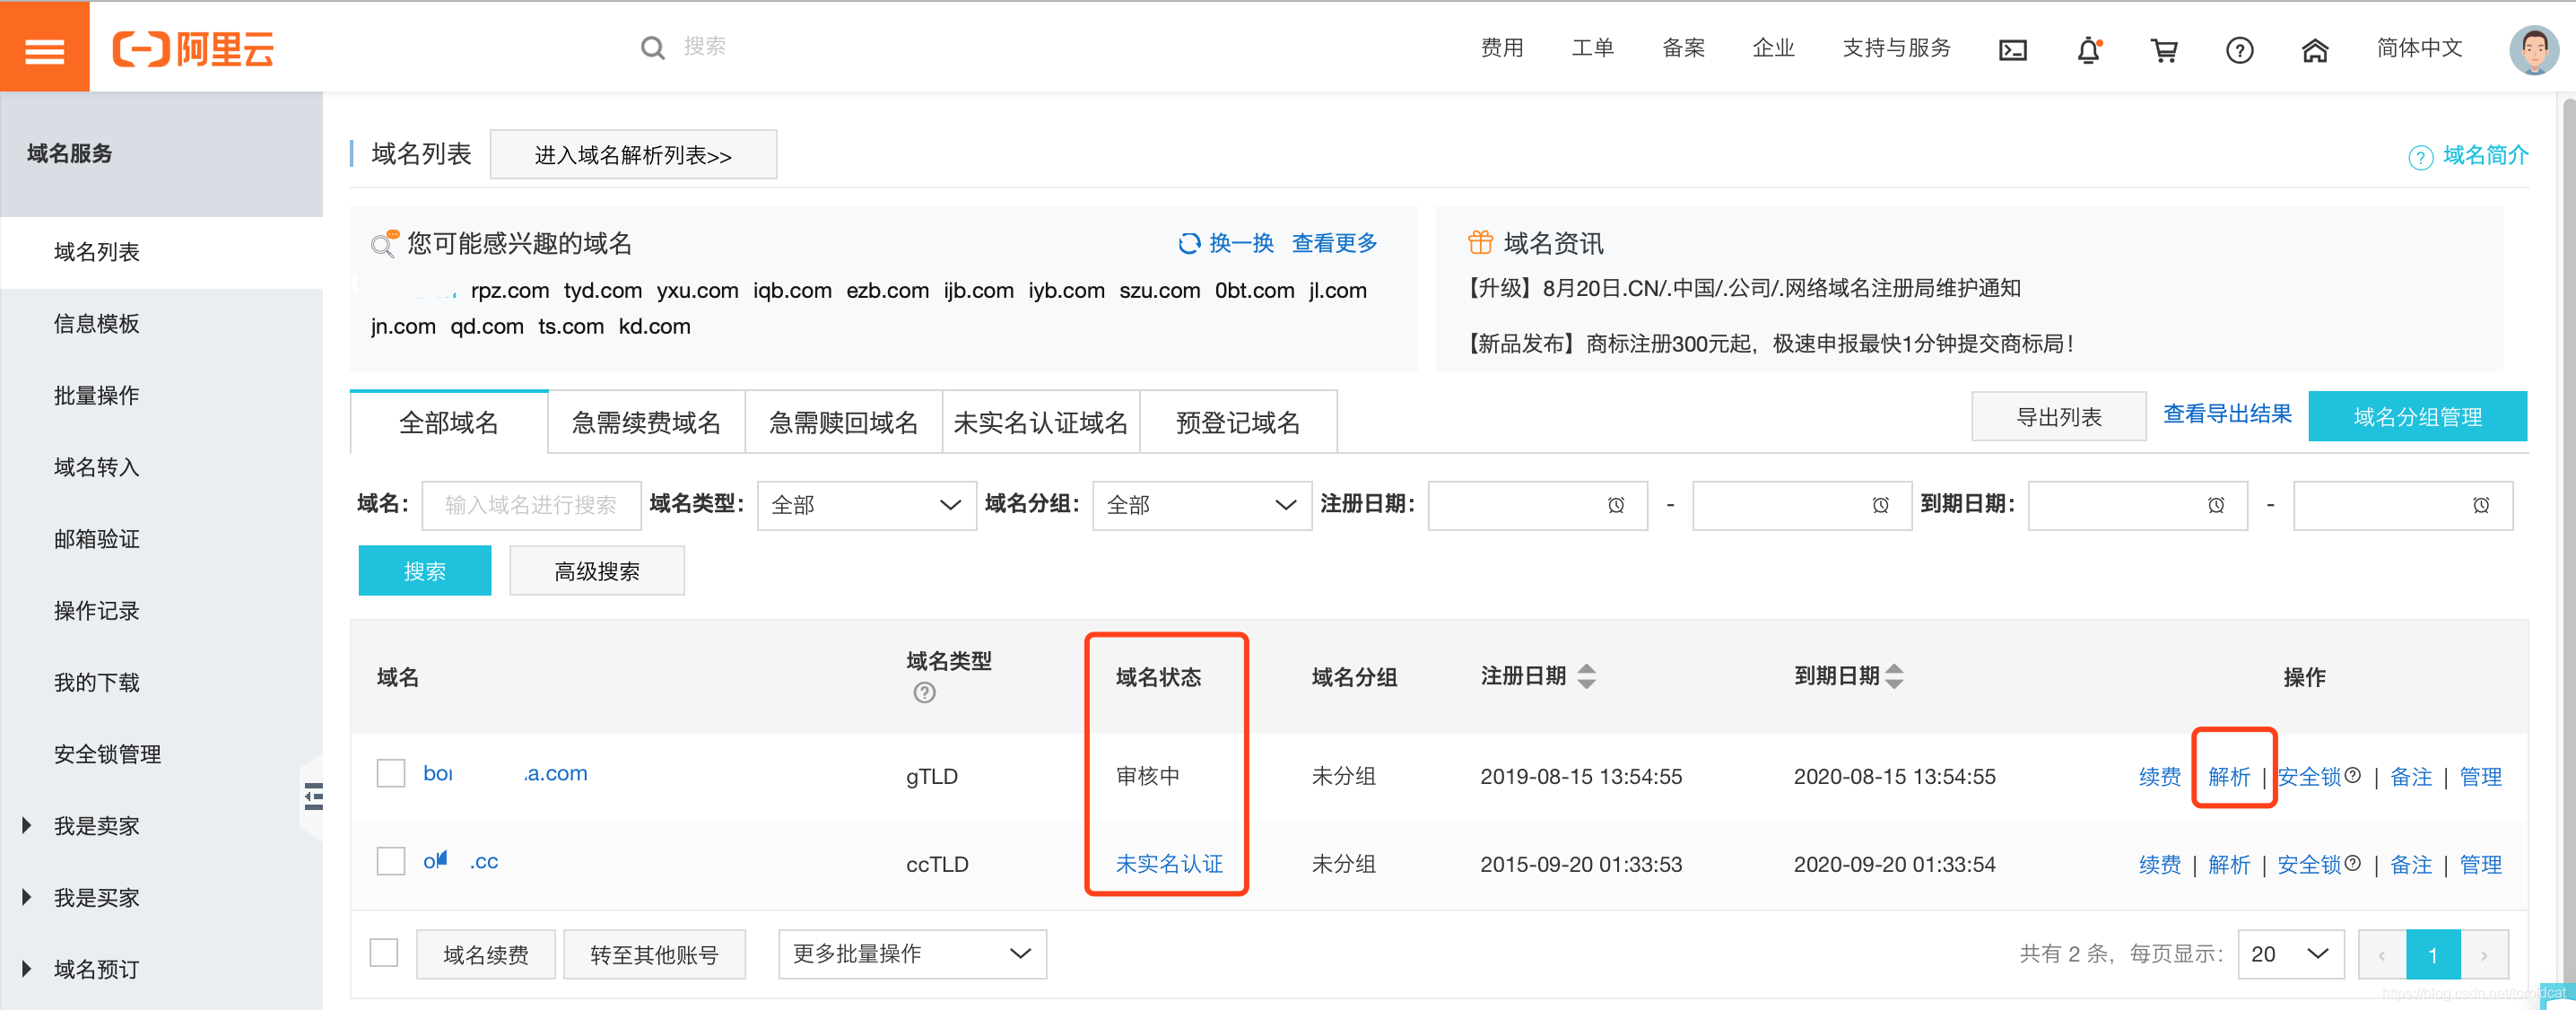Click the help question mark icon

[2239, 49]
